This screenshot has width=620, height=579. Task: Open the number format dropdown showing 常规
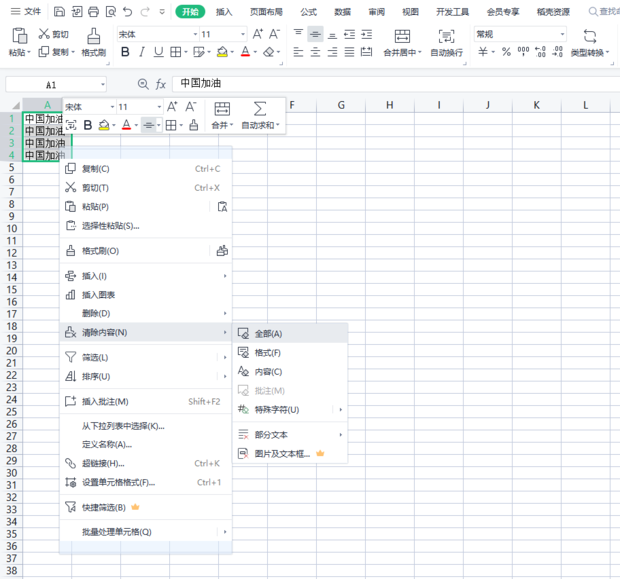(562, 34)
